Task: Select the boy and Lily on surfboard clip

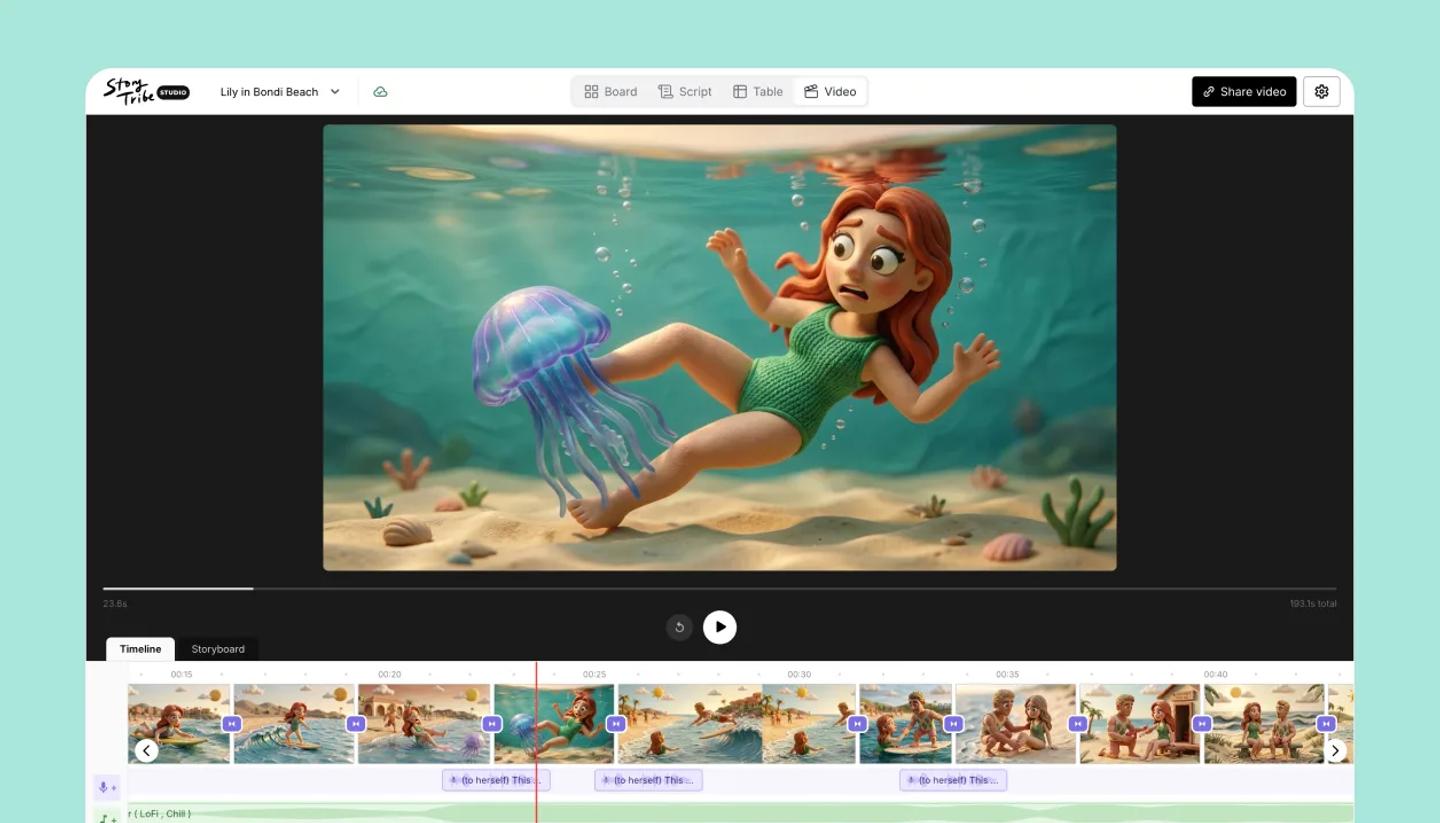Action: [x=905, y=723]
